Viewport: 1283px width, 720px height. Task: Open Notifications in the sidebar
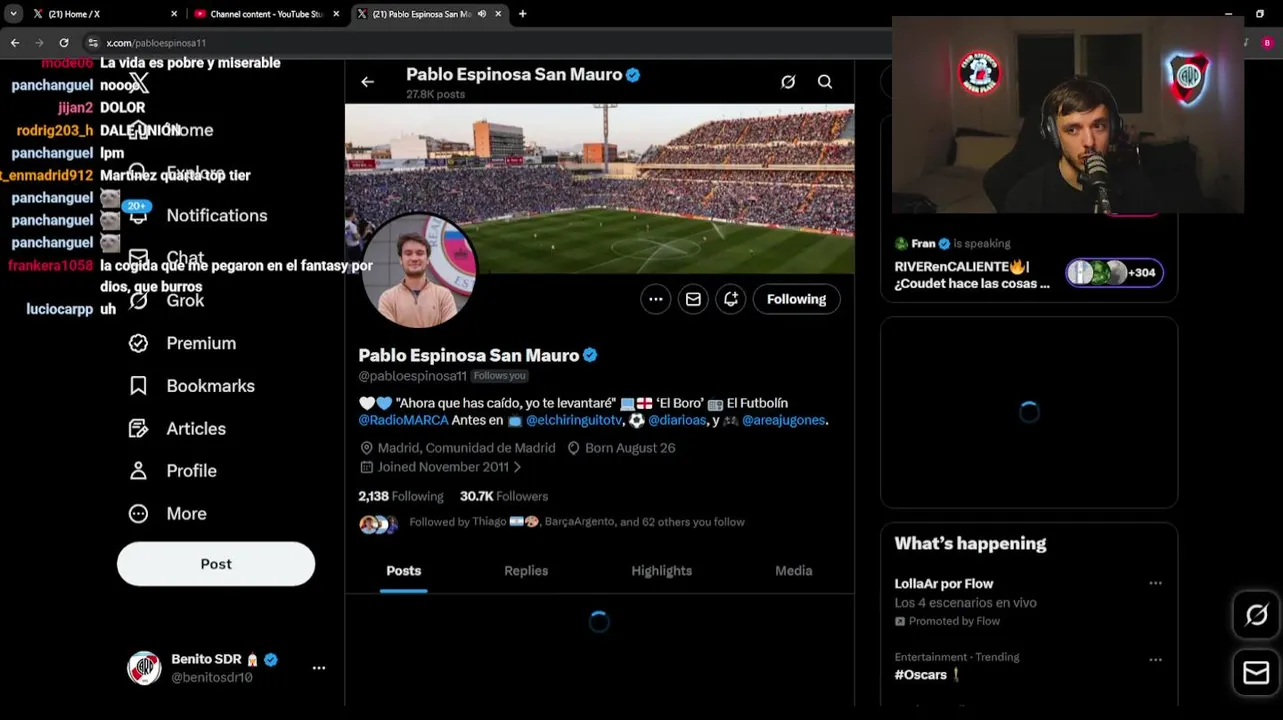point(198,215)
